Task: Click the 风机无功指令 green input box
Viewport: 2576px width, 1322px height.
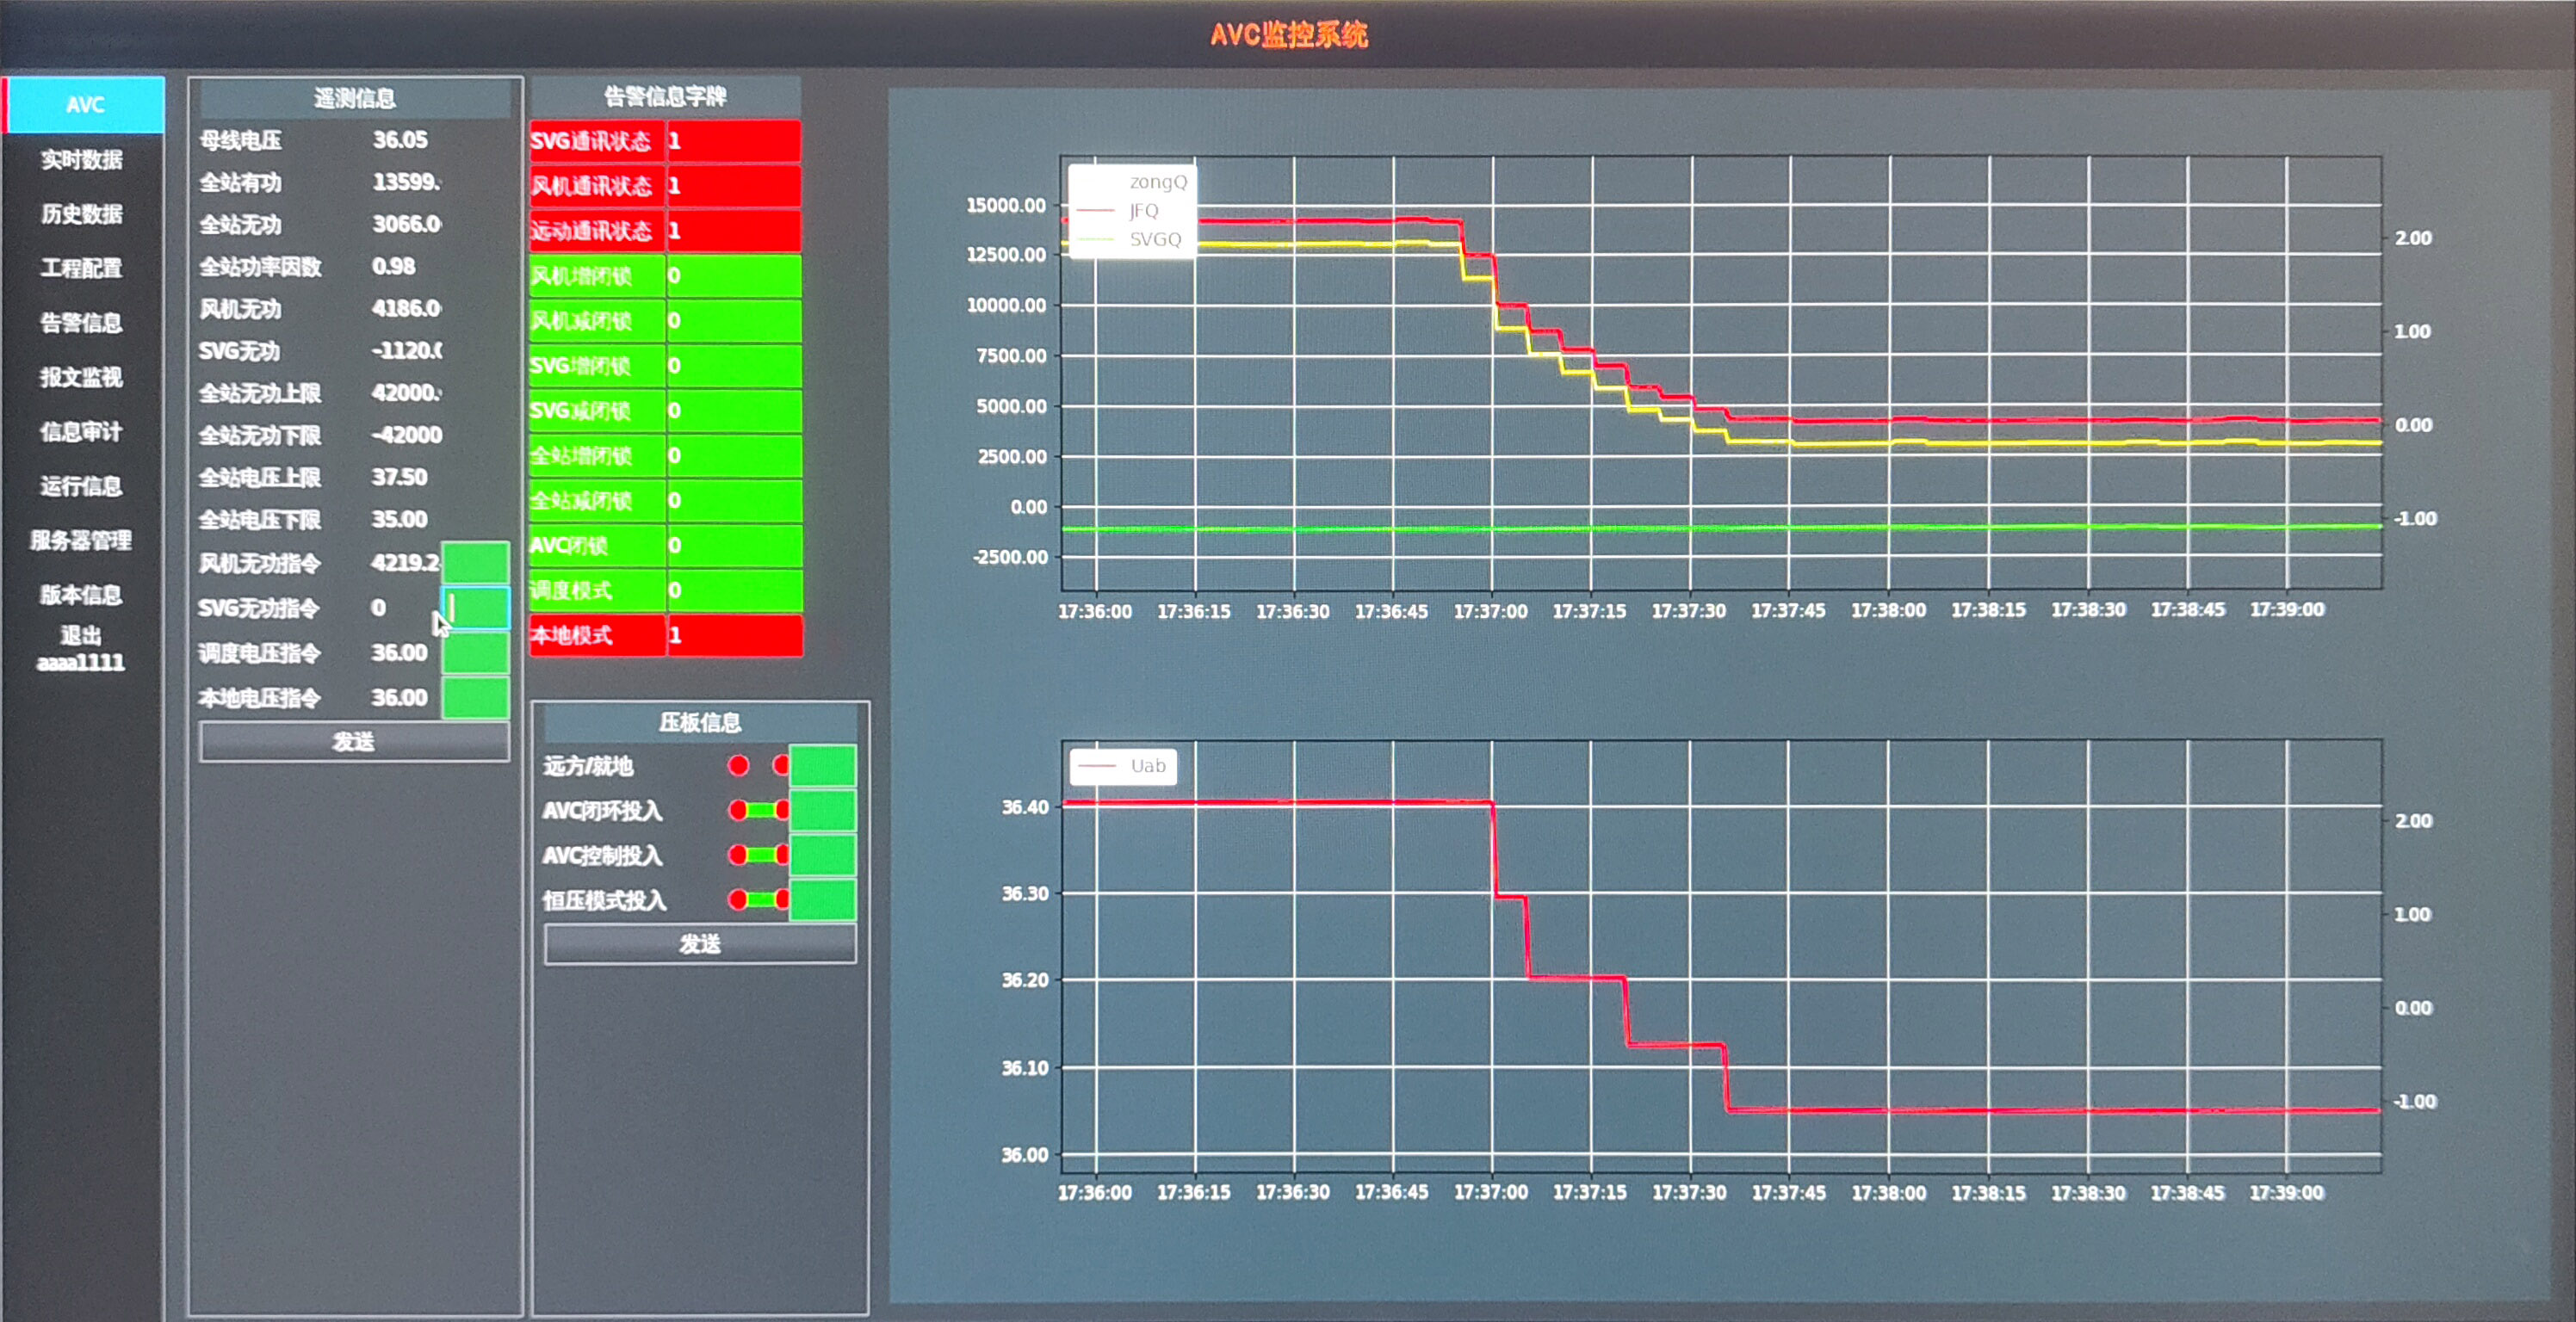Action: 476,562
